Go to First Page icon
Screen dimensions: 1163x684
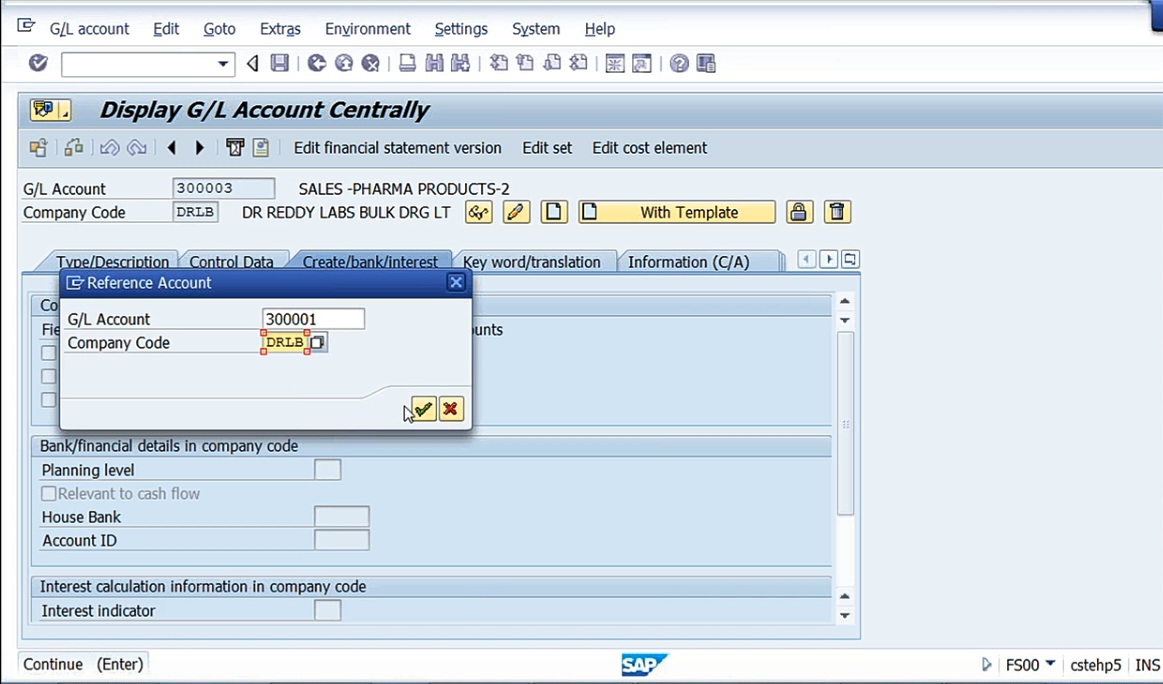[499, 63]
